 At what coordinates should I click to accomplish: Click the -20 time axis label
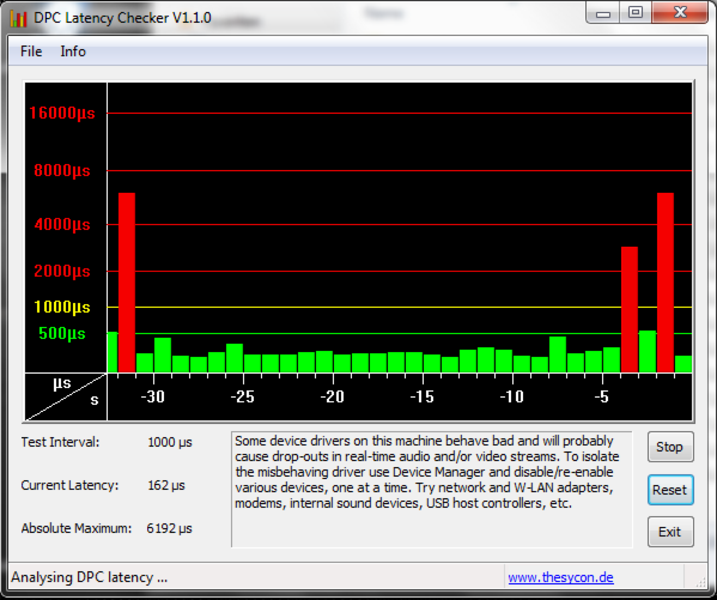point(332,396)
